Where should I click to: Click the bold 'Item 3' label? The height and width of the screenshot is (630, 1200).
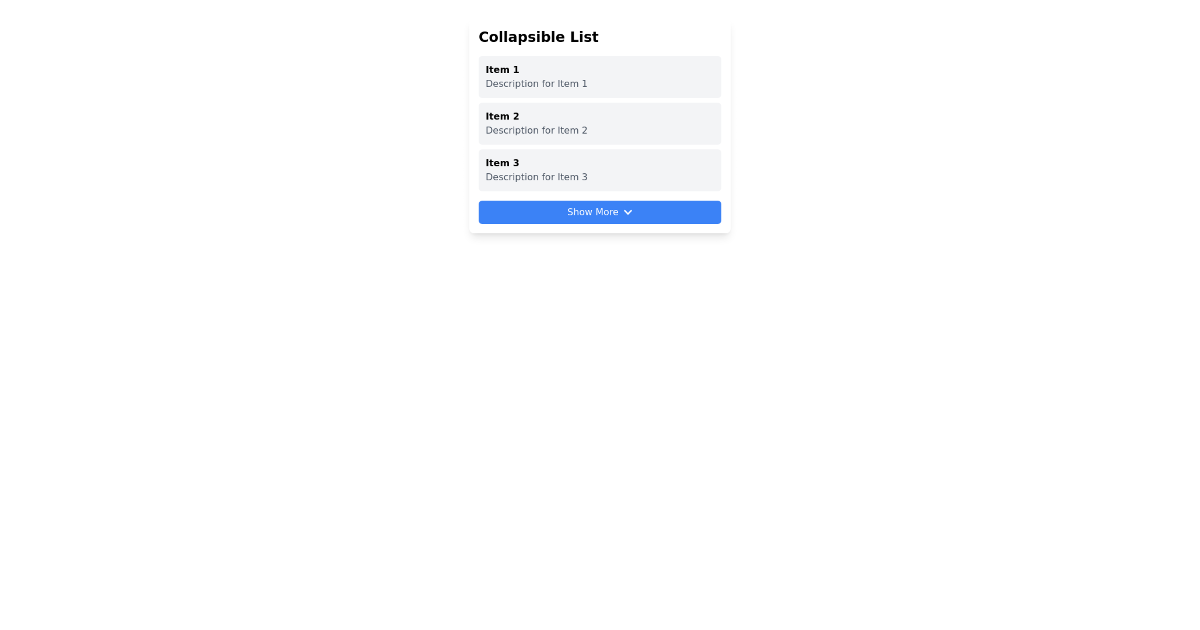(502, 162)
